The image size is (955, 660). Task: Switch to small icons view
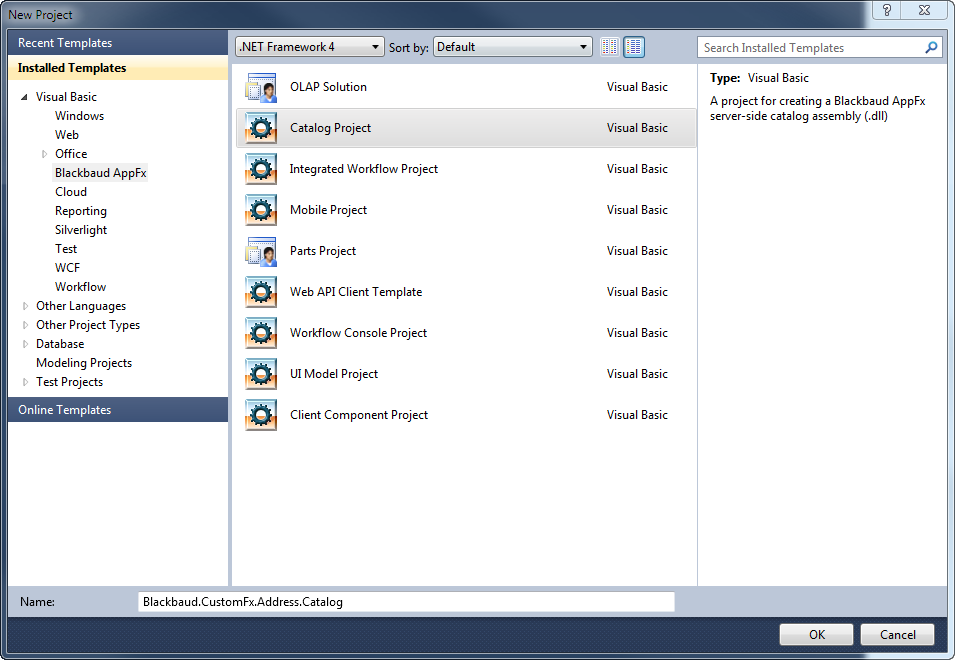(610, 47)
